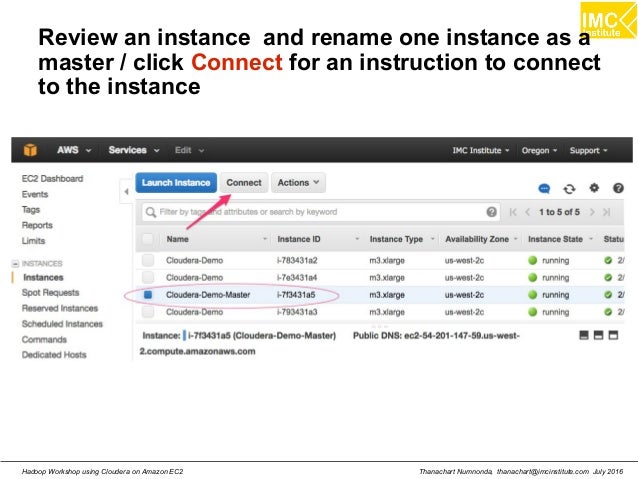The height and width of the screenshot is (479, 638).
Task: Open the AWS dropdown menu
Action: pos(74,150)
